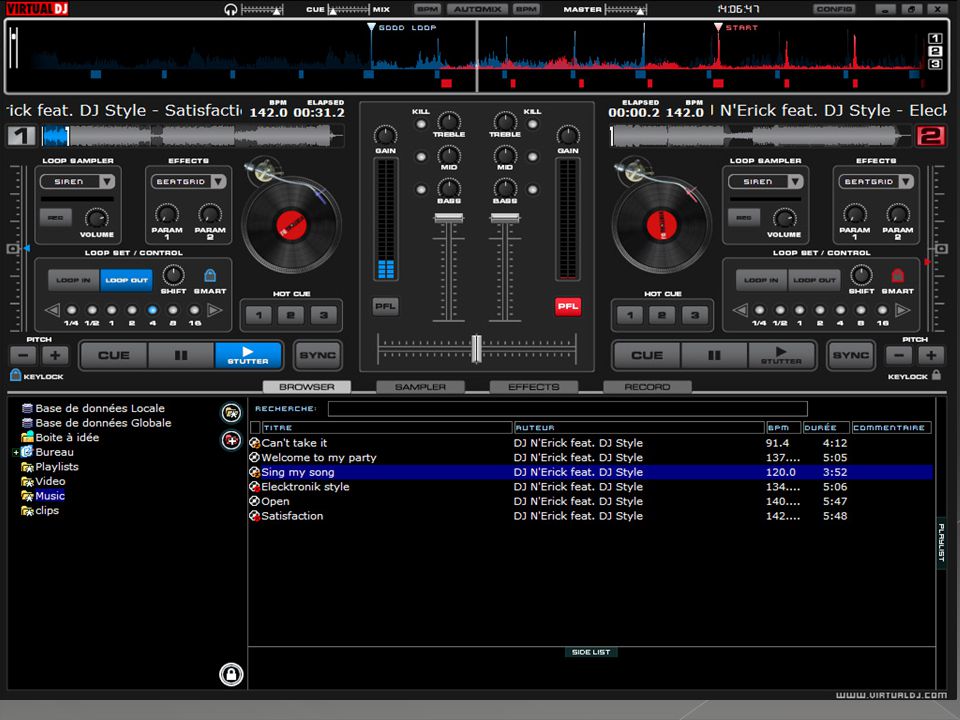Image resolution: width=960 pixels, height=720 pixels.
Task: Click the favorite folder star icon
Action: (x=231, y=412)
